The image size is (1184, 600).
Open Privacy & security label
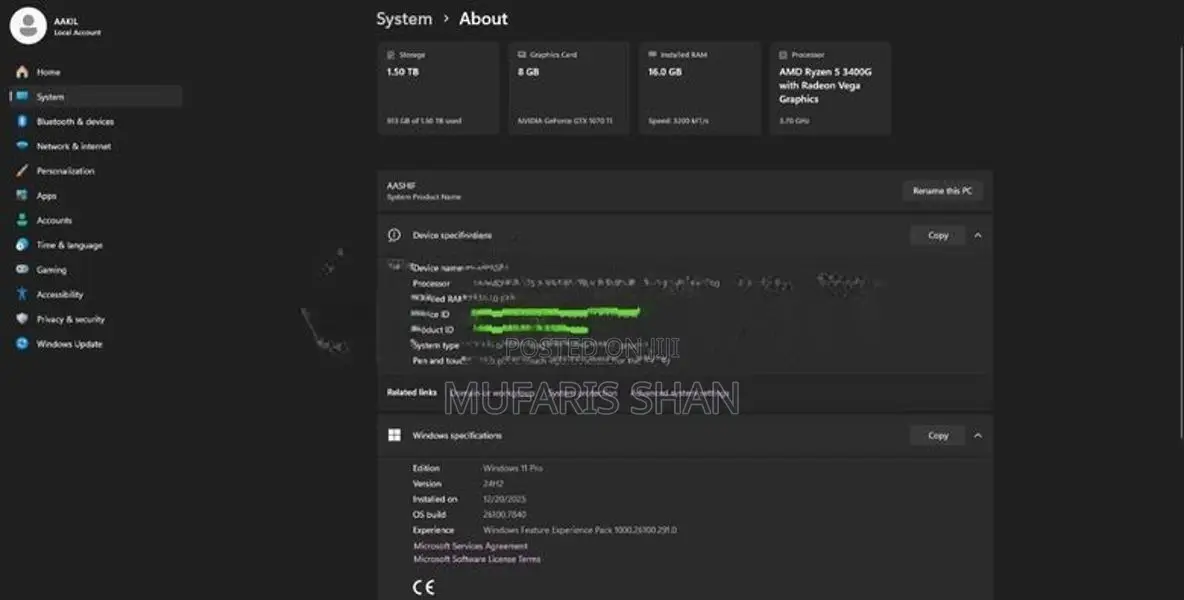click(x=71, y=319)
